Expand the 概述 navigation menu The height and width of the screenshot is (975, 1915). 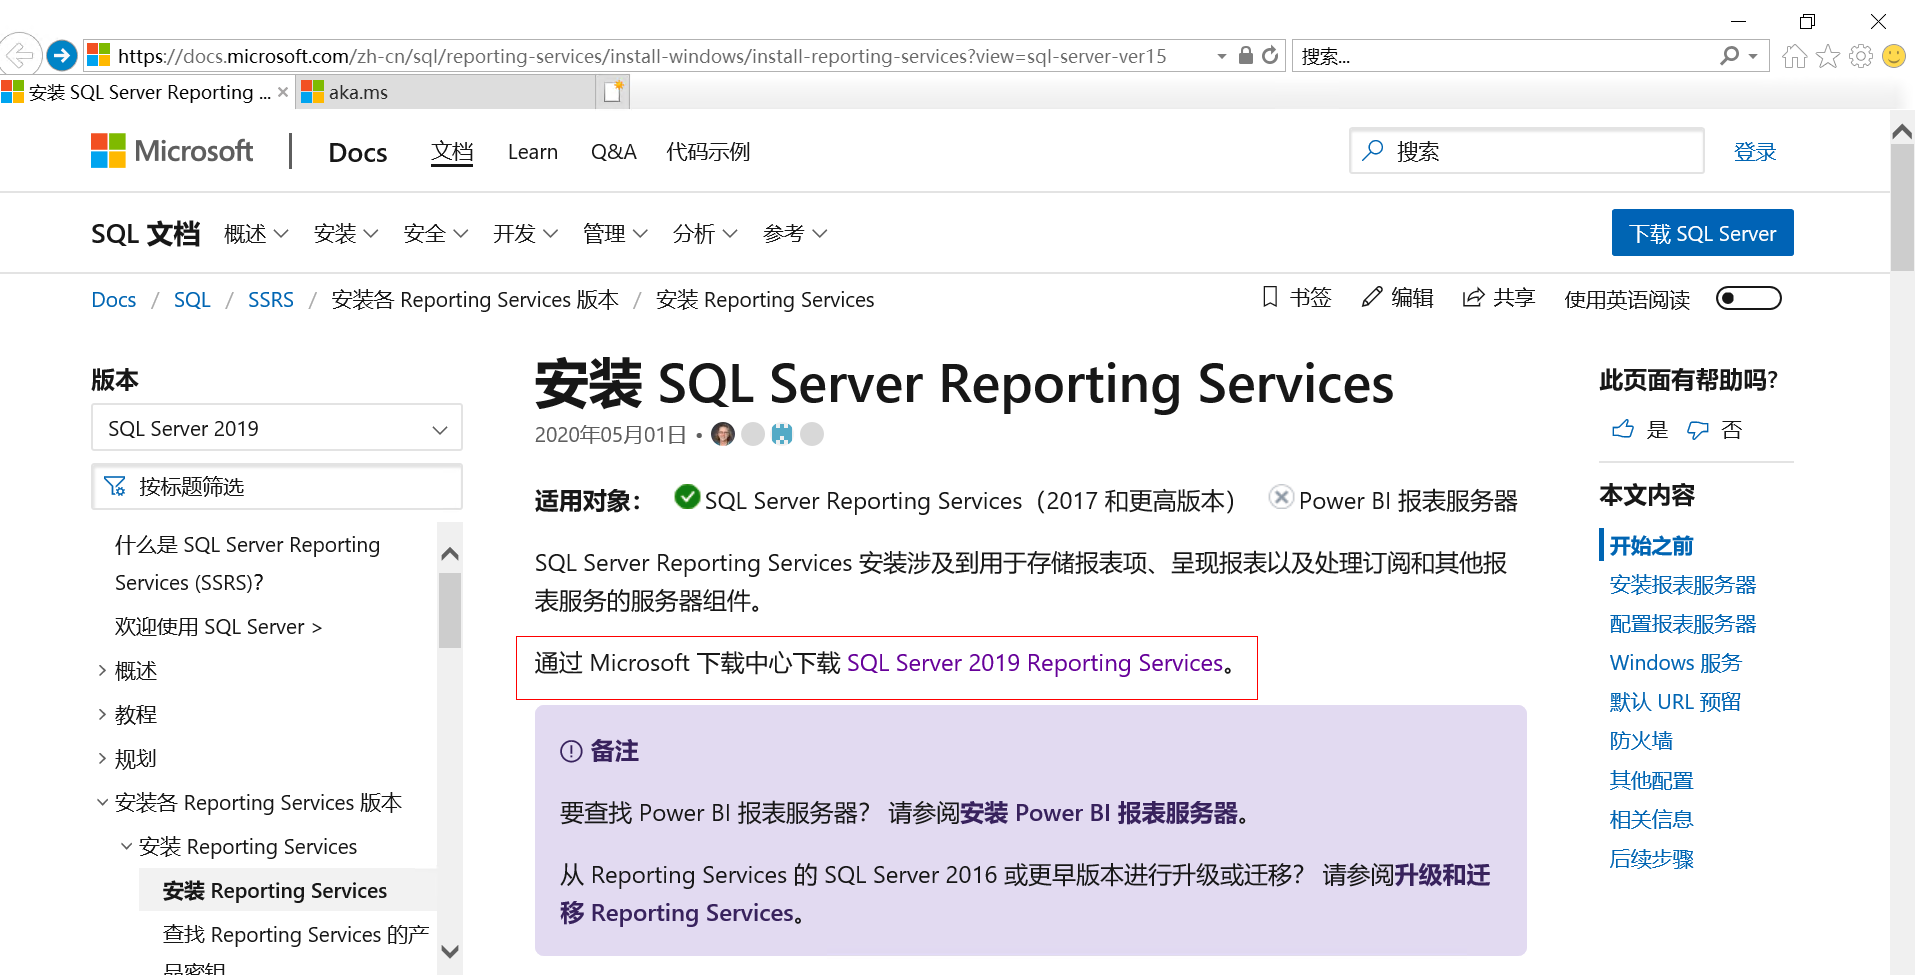click(x=257, y=233)
